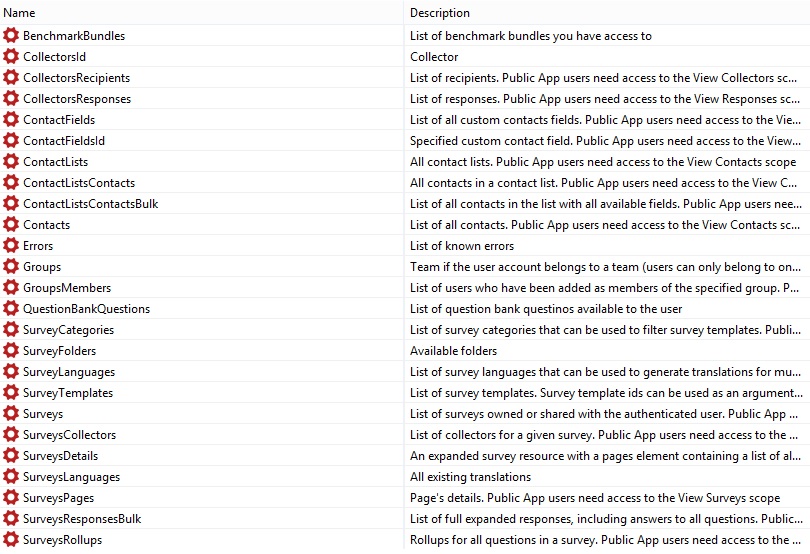Image resolution: width=810 pixels, height=554 pixels.
Task: Select the CollectorsRecipients row name
Action: (x=76, y=78)
